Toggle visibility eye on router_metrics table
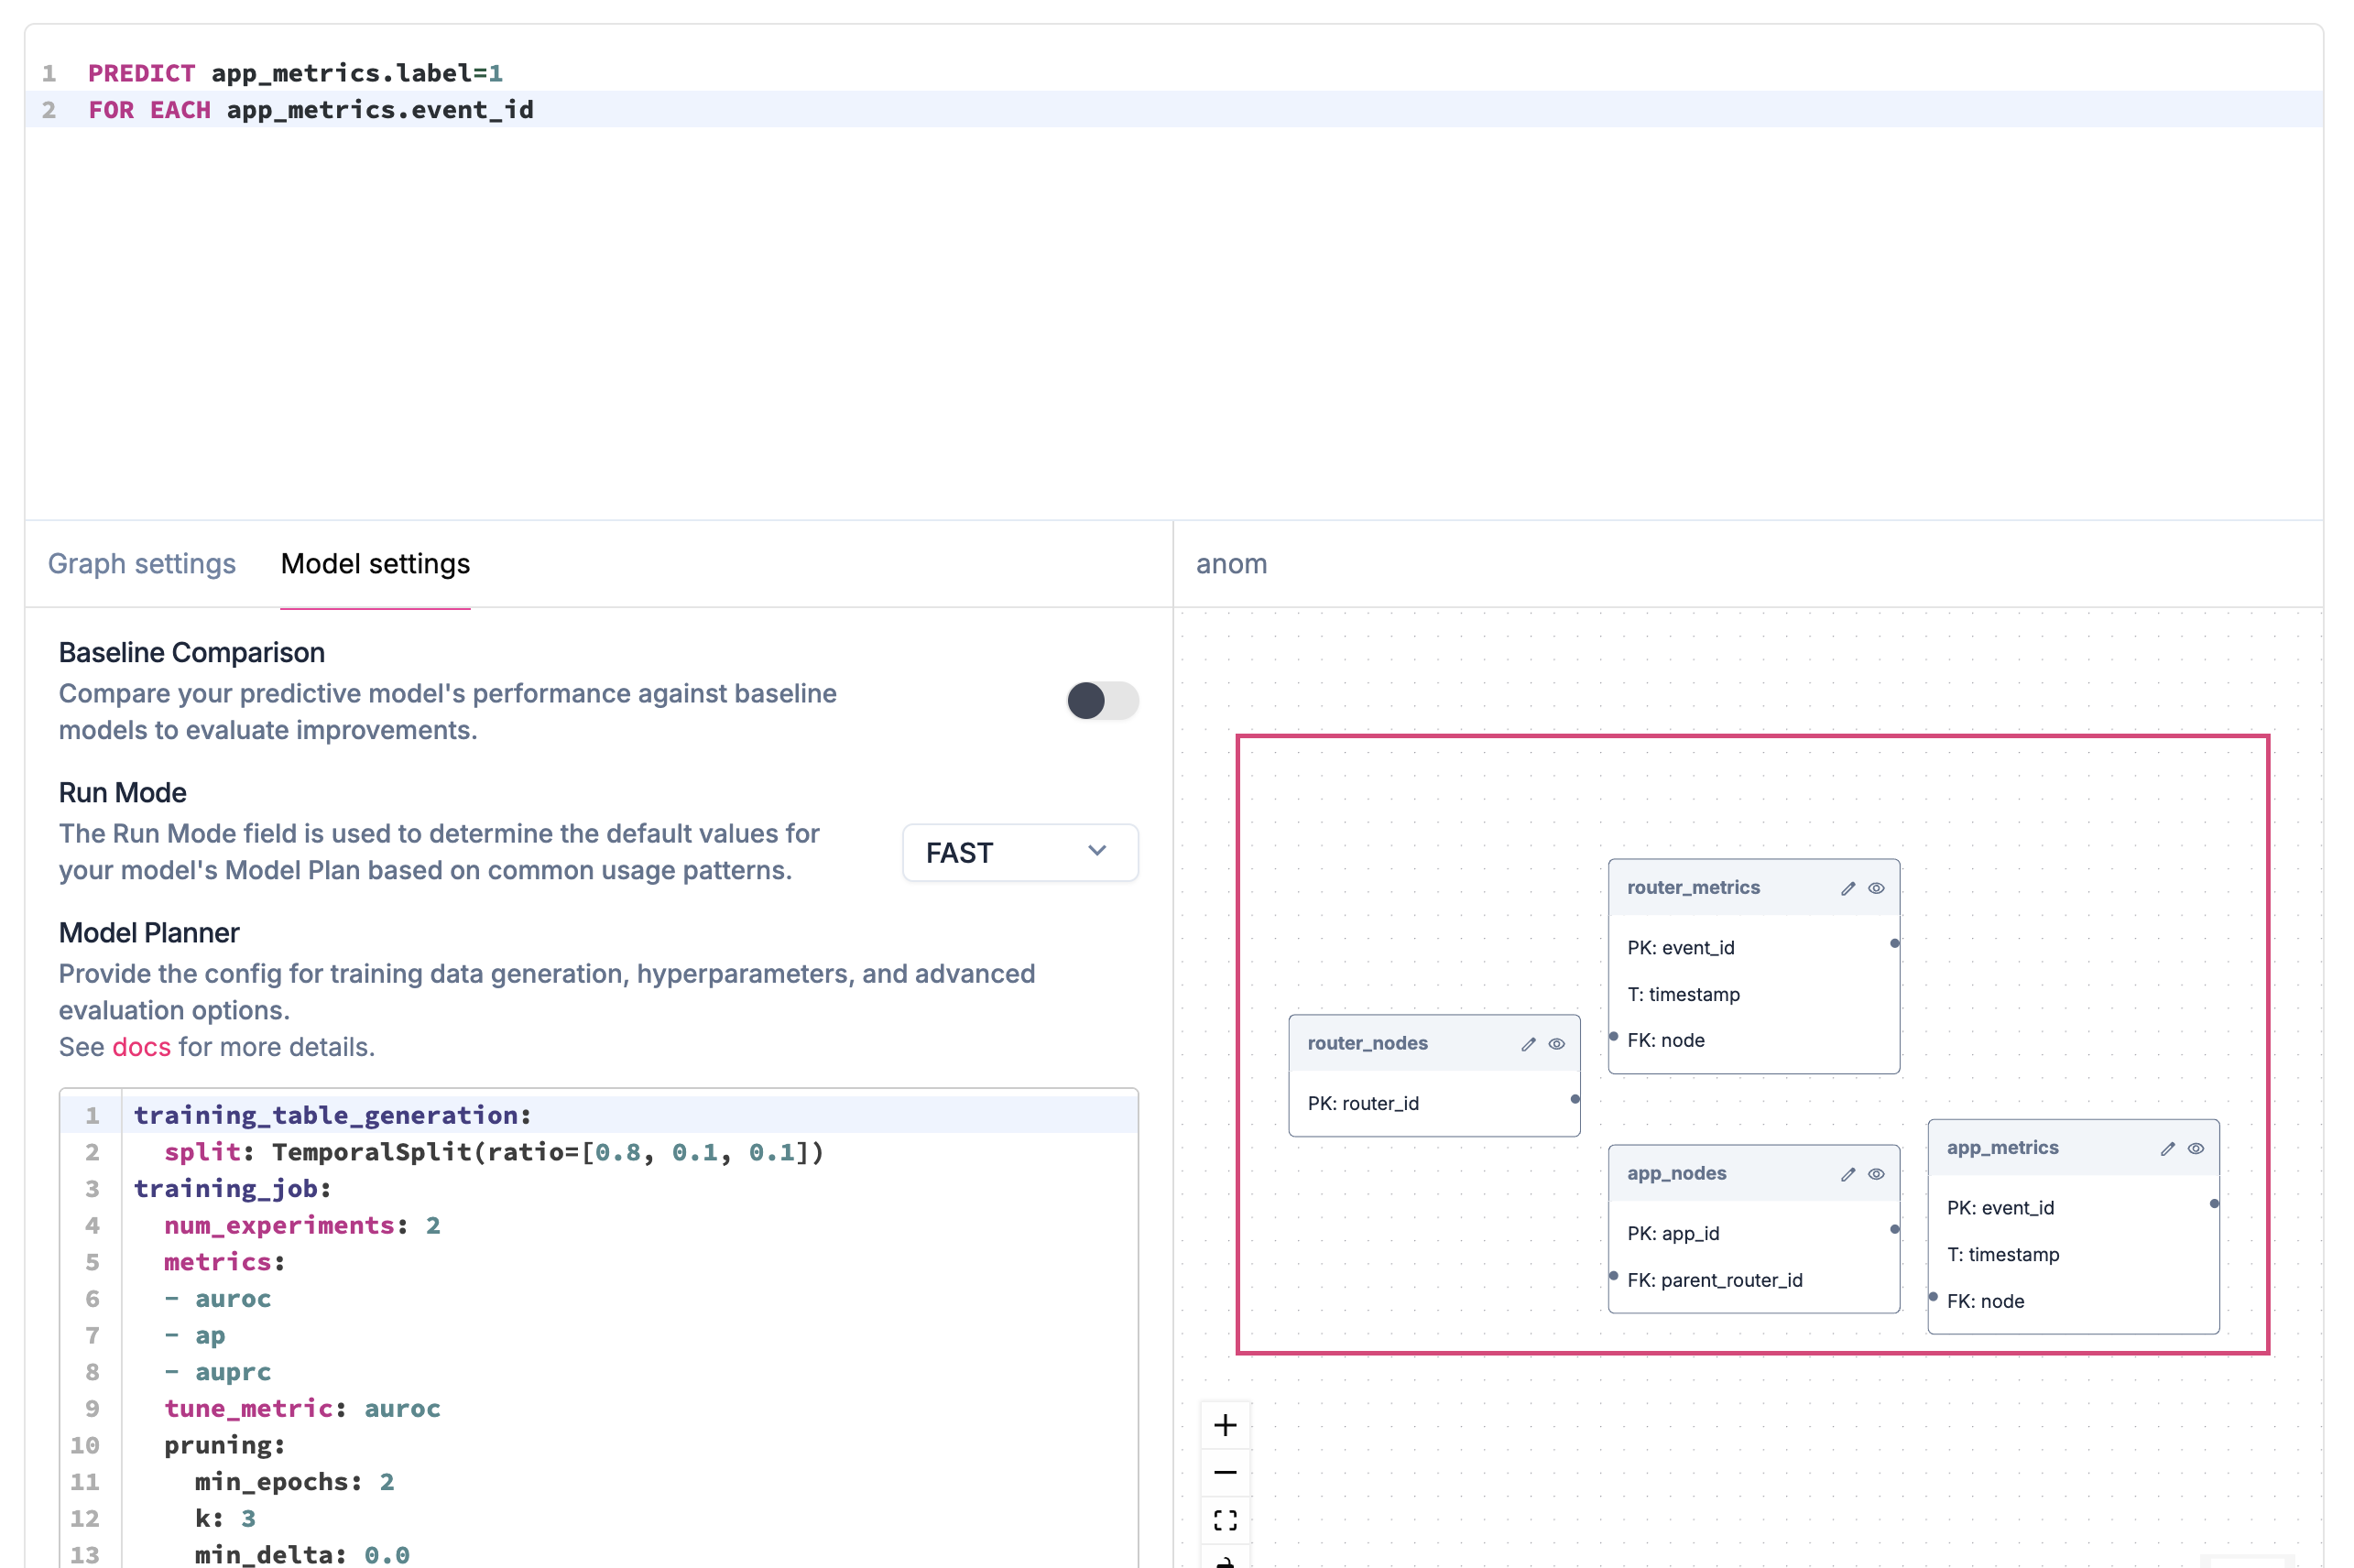 tap(1876, 888)
